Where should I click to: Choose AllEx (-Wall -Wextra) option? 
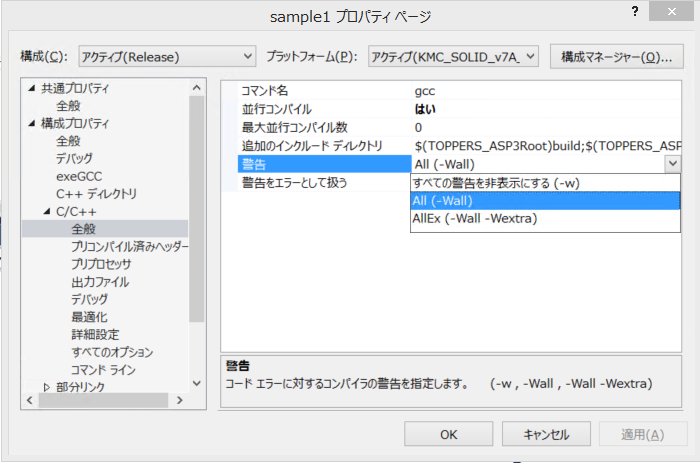click(475, 218)
